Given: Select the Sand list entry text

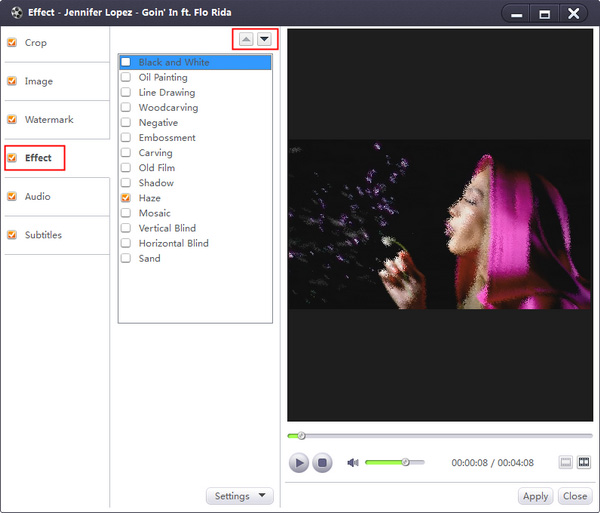Looking at the screenshot, I should tap(149, 258).
